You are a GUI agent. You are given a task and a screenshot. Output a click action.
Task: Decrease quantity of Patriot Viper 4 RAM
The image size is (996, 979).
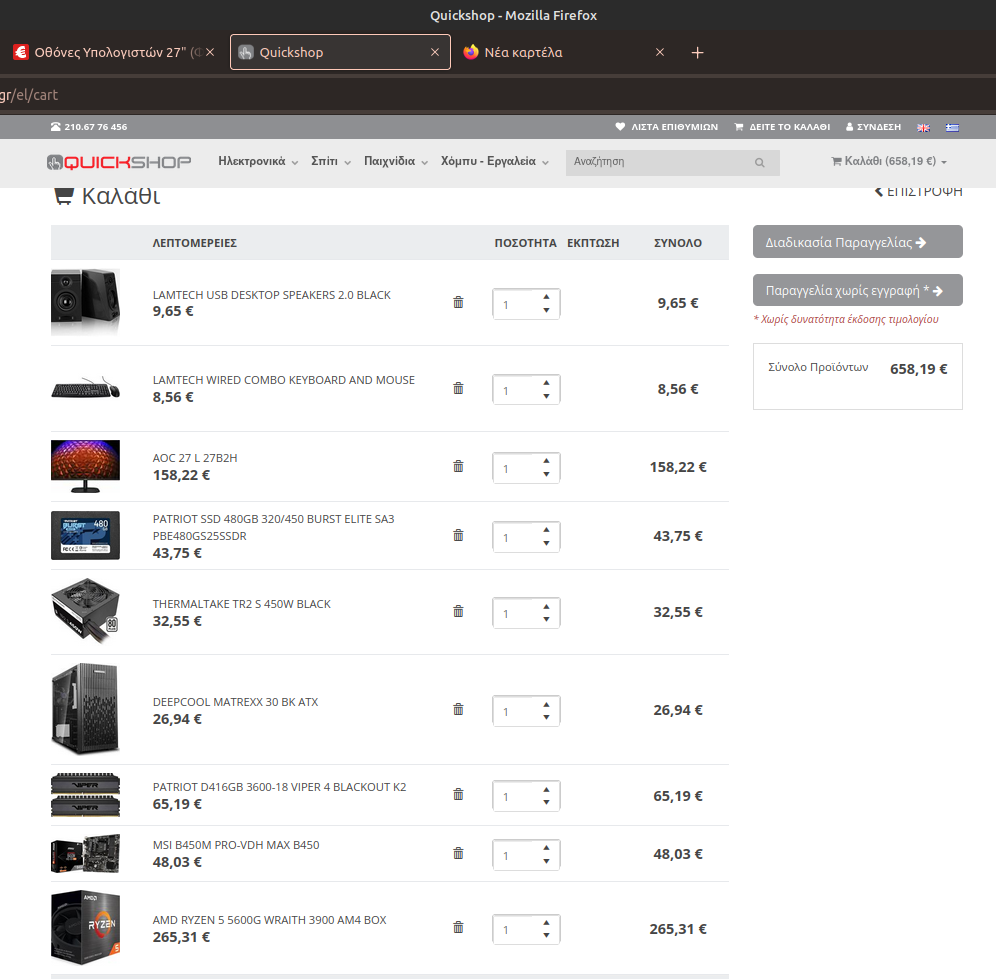546,802
